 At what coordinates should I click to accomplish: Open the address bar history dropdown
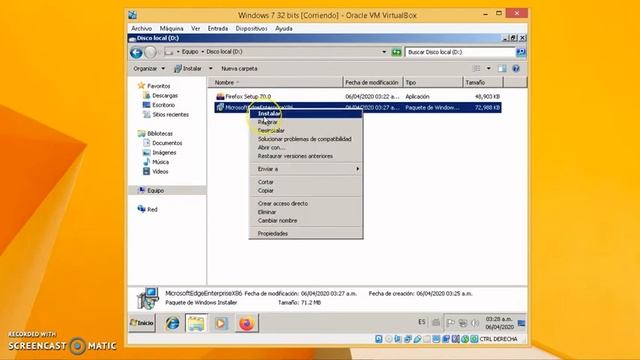(x=384, y=52)
